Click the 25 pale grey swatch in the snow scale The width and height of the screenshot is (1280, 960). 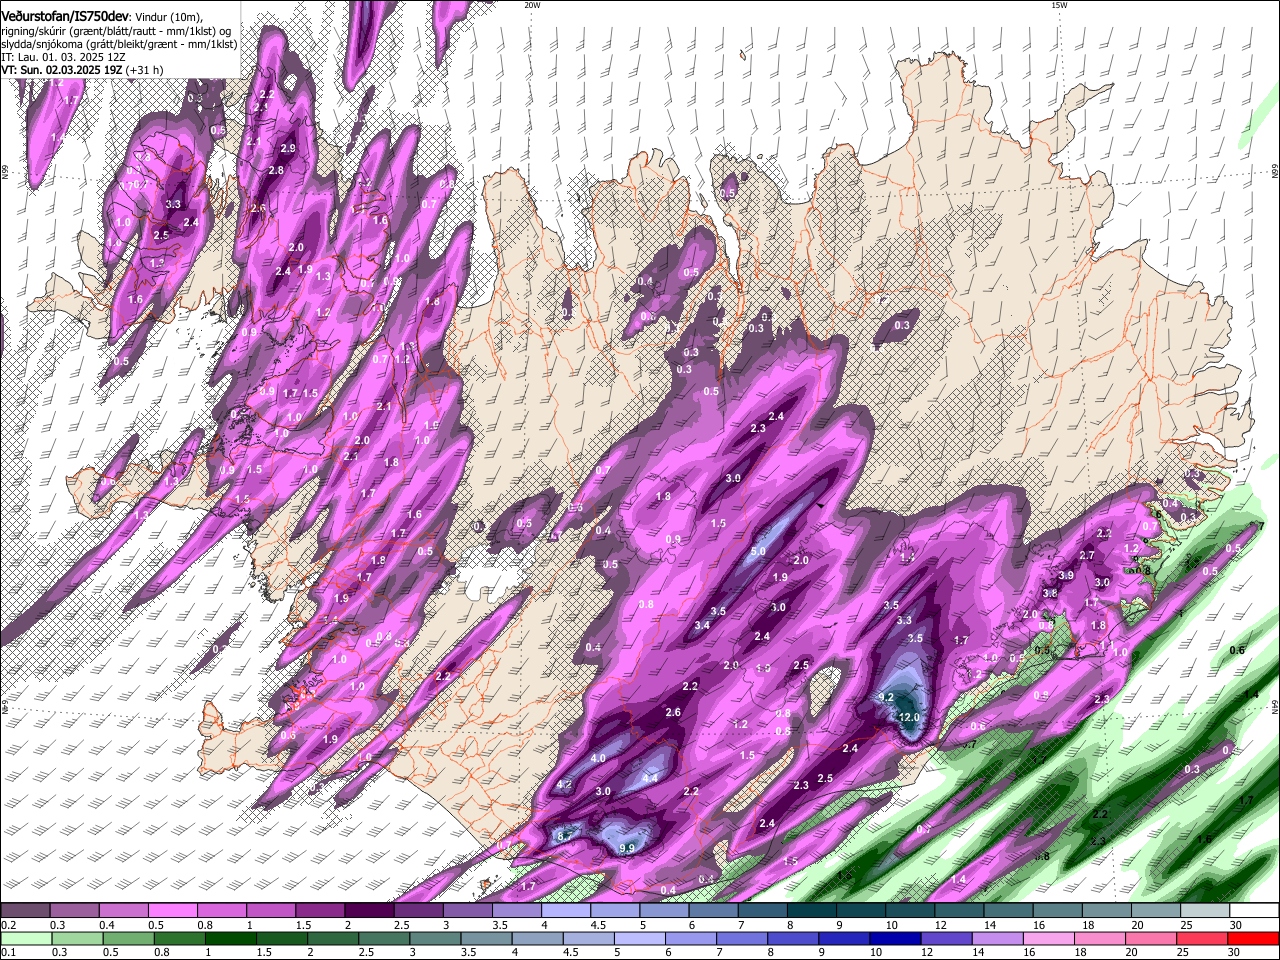pyautogui.click(x=1203, y=911)
